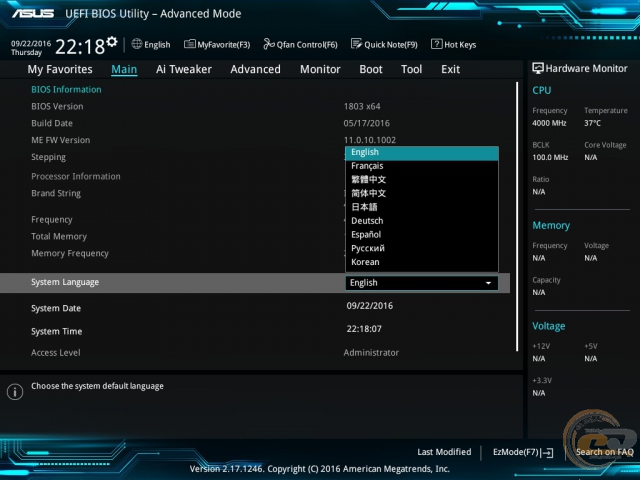The image size is (640, 480).
Task: Click the CPU frequency 4000 MHz value
Action: click(549, 123)
